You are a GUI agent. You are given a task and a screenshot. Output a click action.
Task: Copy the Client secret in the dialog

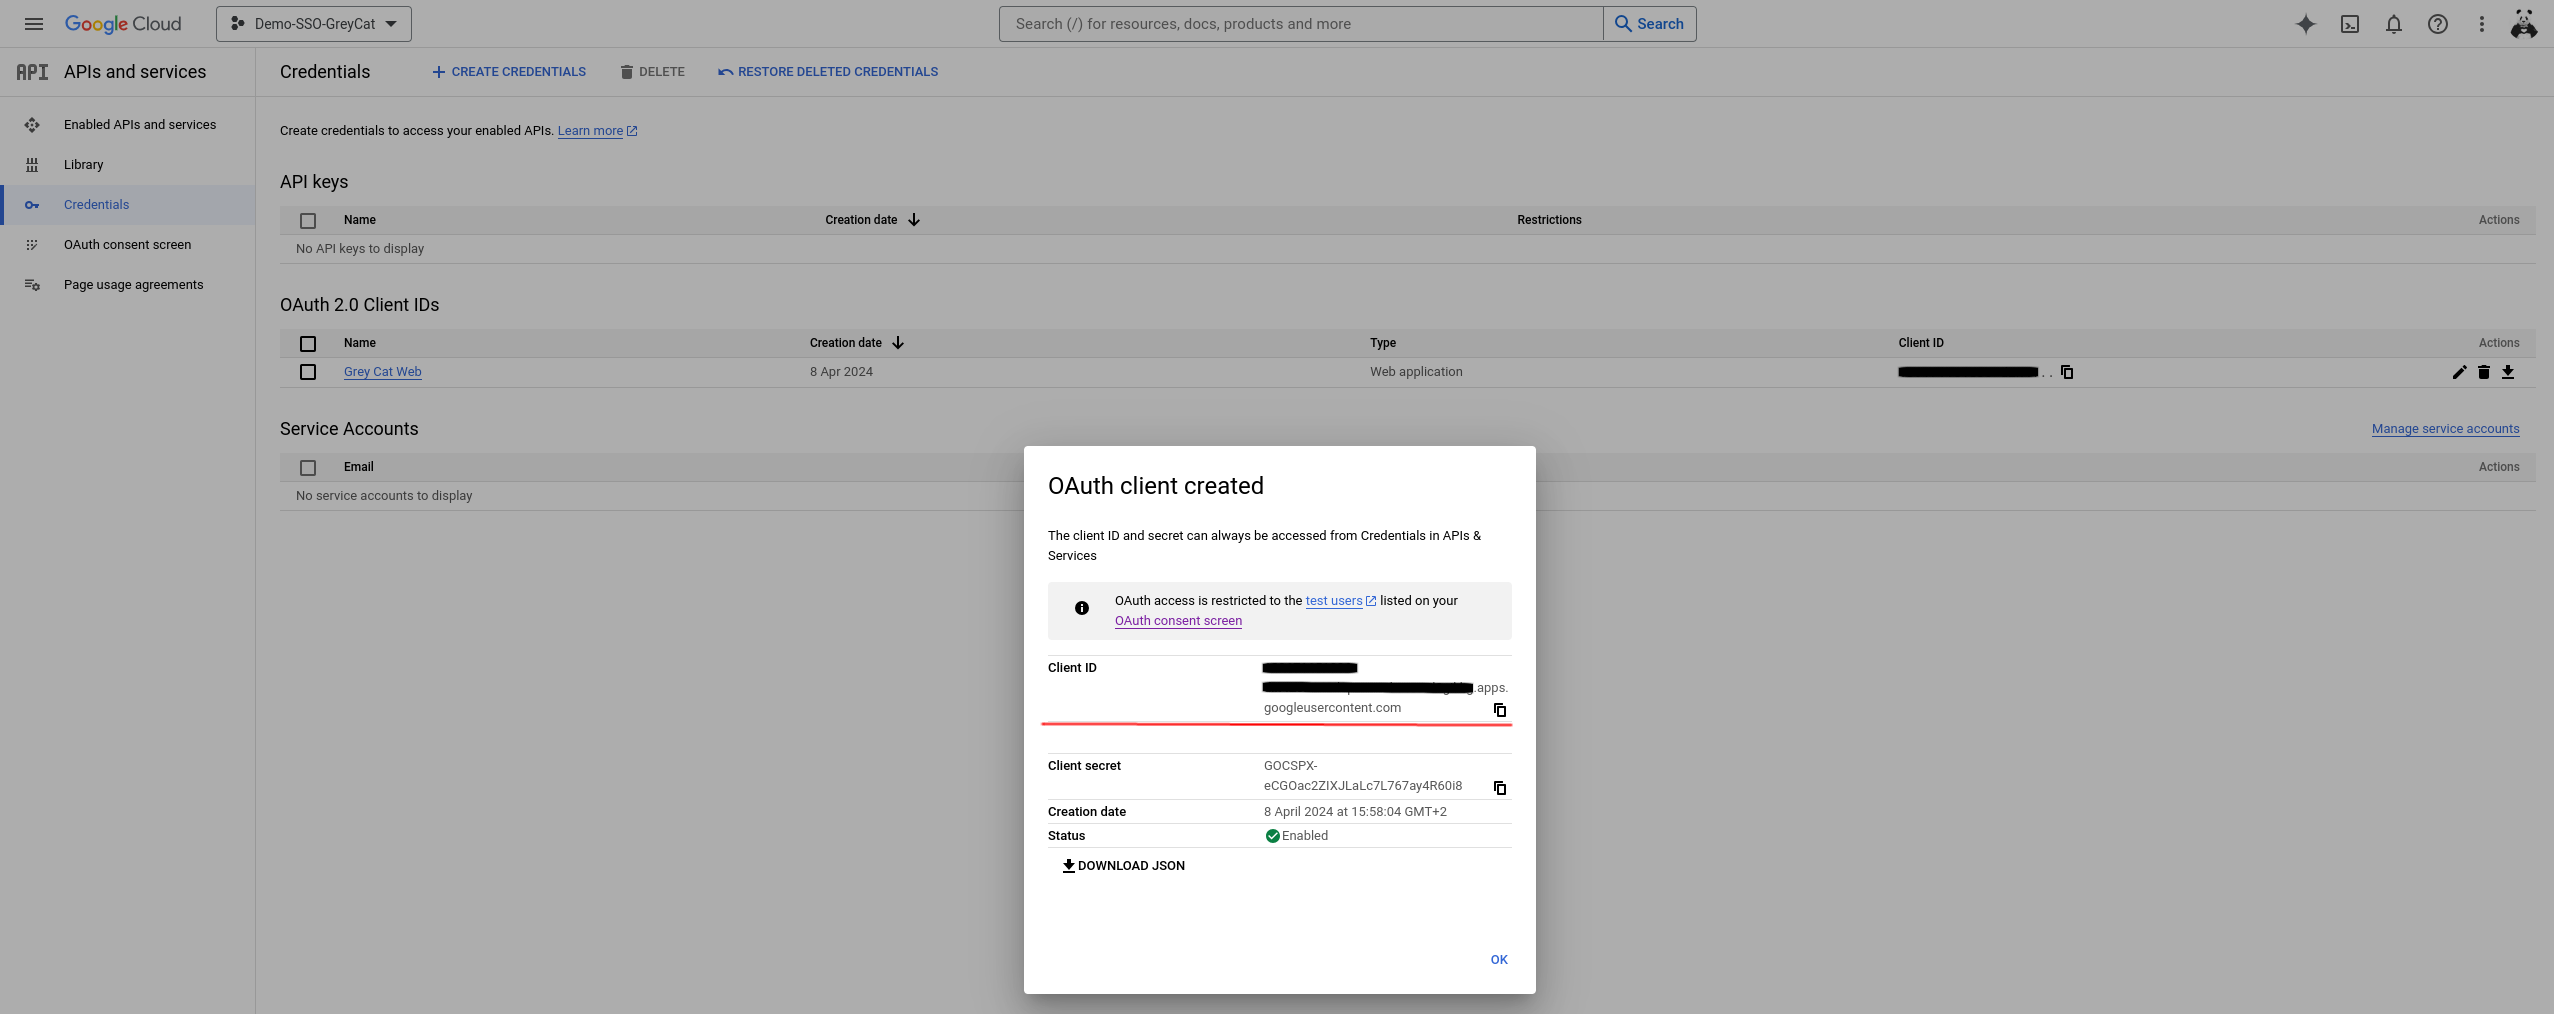[1500, 788]
